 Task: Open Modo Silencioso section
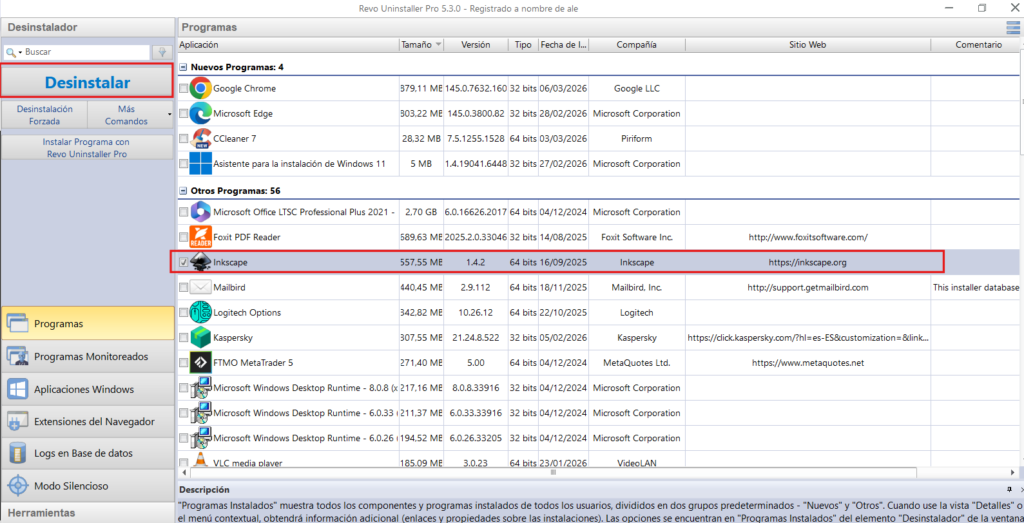pos(88,486)
